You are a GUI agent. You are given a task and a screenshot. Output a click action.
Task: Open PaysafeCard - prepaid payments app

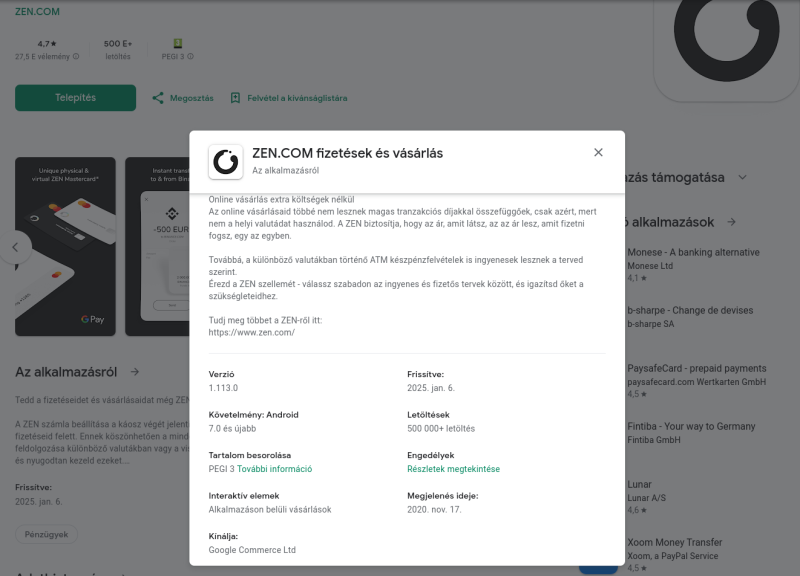pos(696,381)
